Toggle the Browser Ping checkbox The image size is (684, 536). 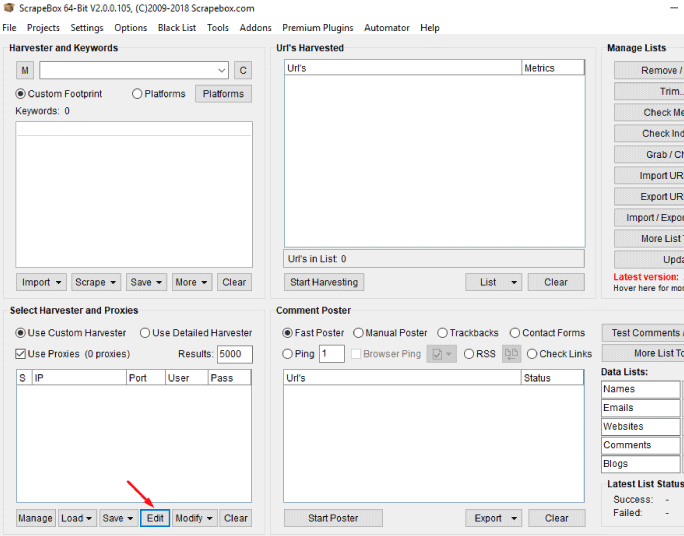click(x=356, y=354)
